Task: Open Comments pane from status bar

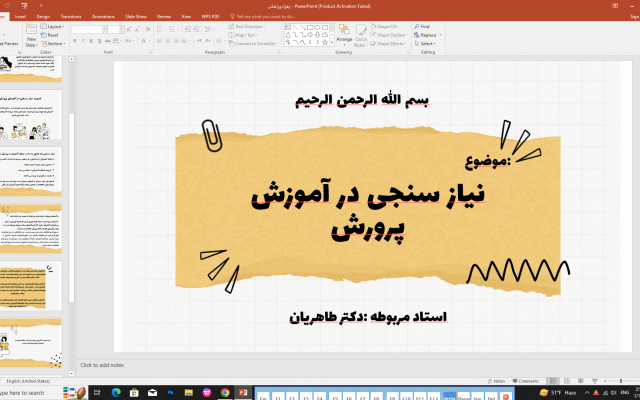Action: point(526,381)
